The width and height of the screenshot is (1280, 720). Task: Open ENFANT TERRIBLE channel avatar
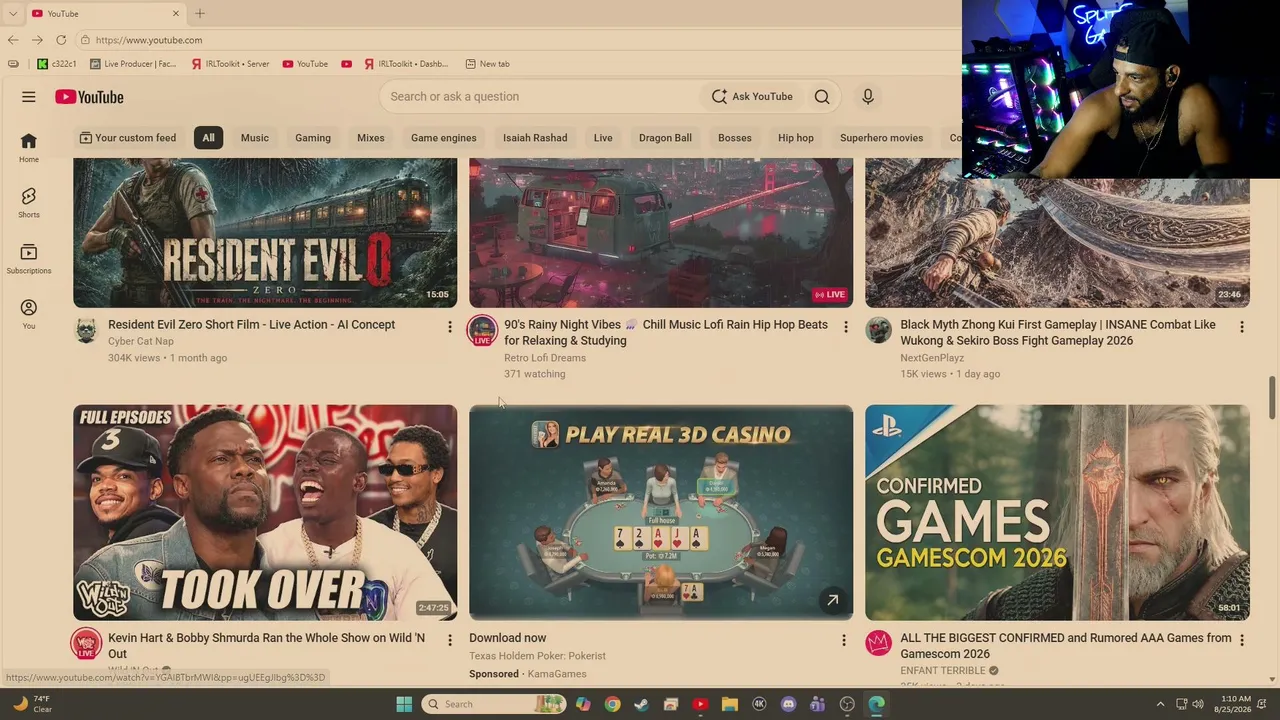[x=878, y=643]
